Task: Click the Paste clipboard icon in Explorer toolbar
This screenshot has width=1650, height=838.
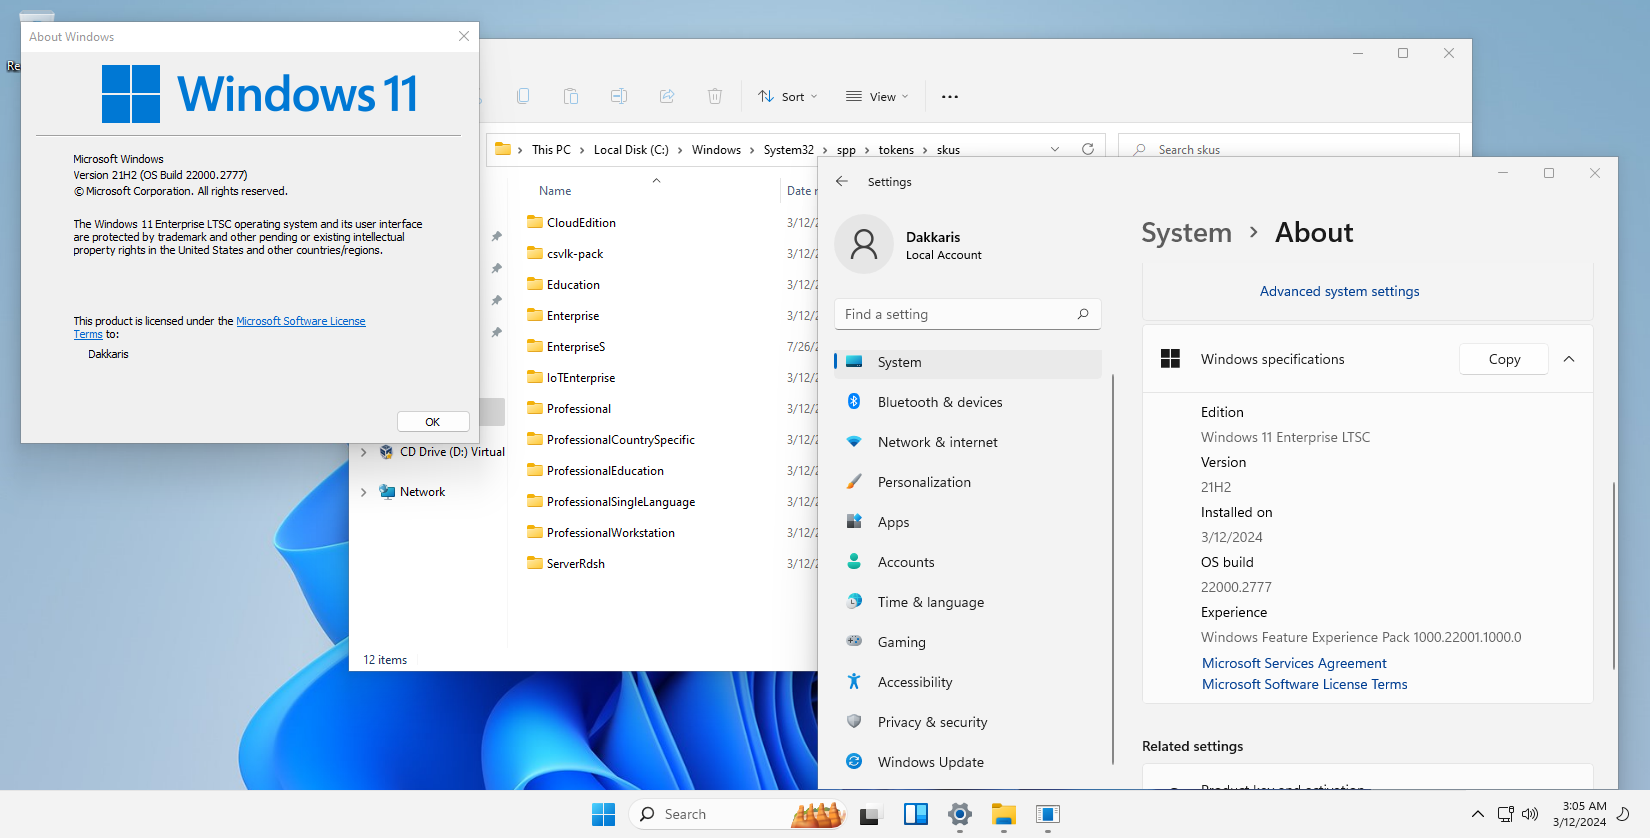Action: tap(571, 96)
